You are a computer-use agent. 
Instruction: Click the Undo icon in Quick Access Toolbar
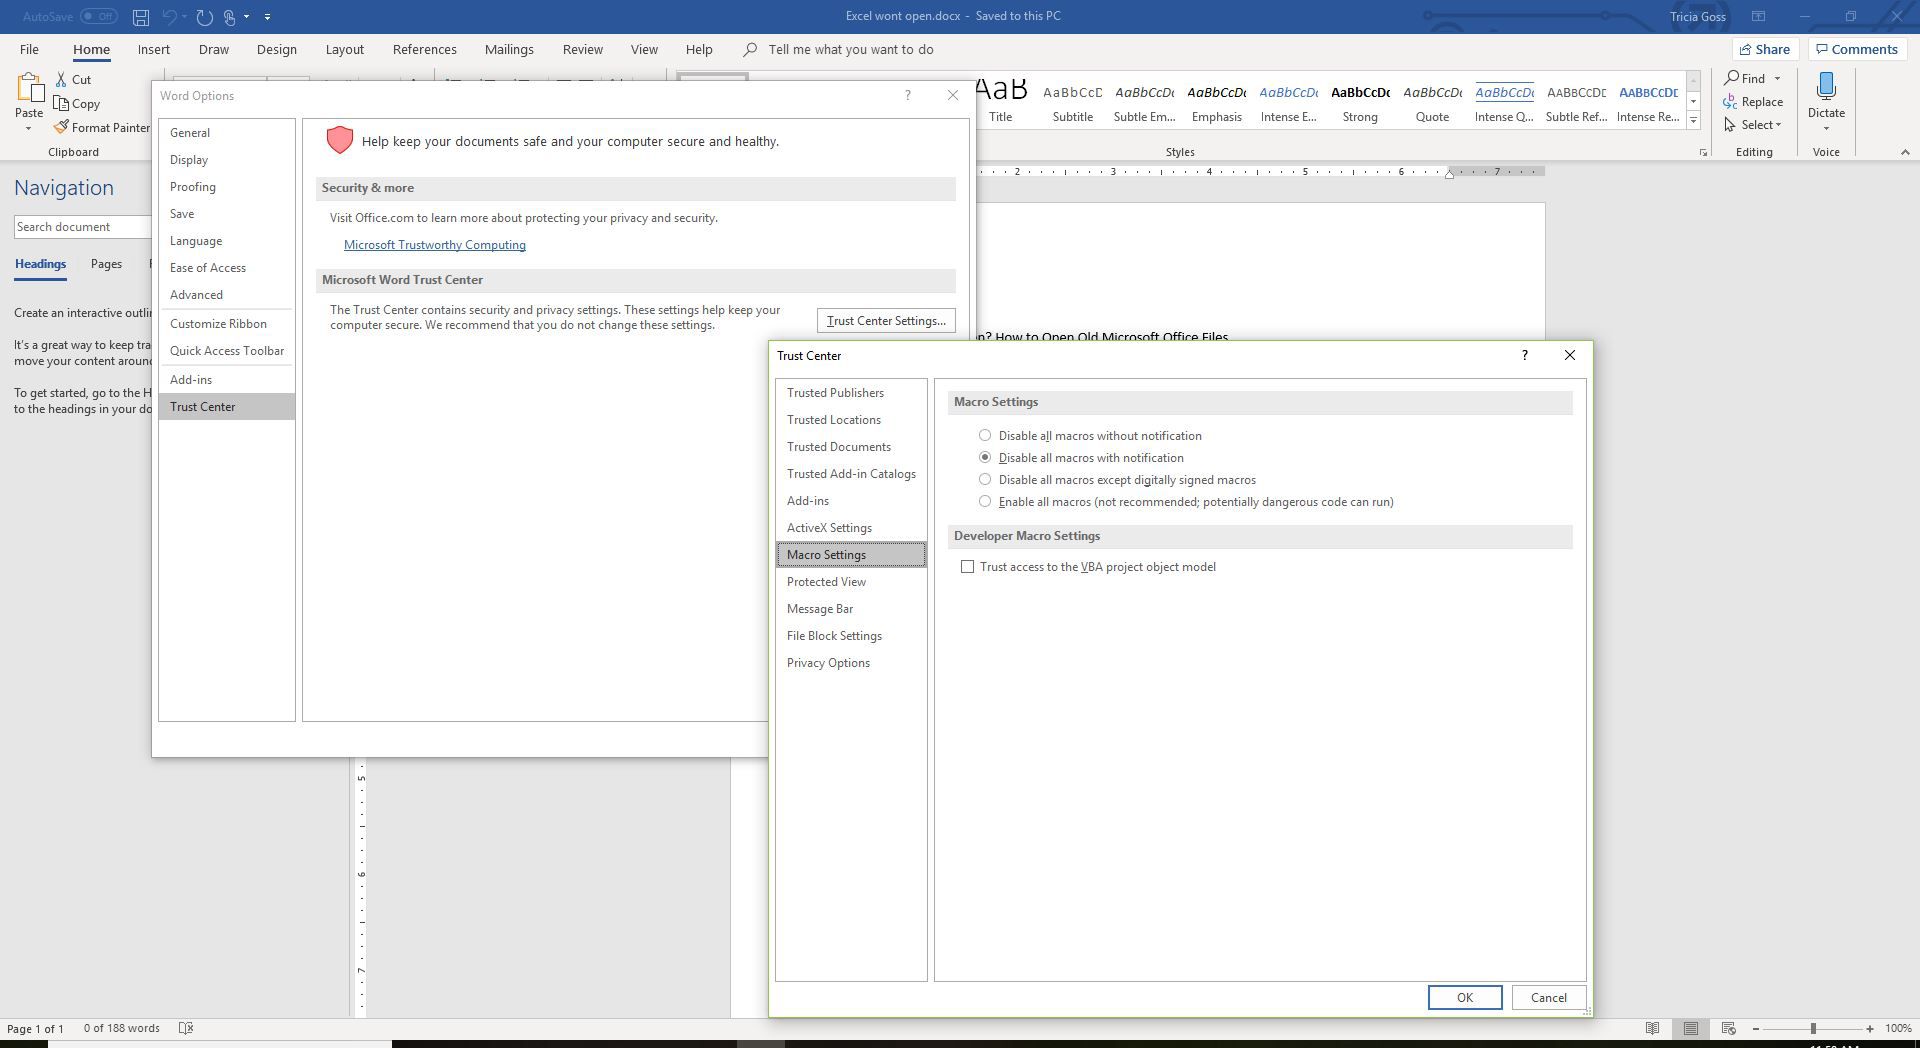[x=170, y=17]
